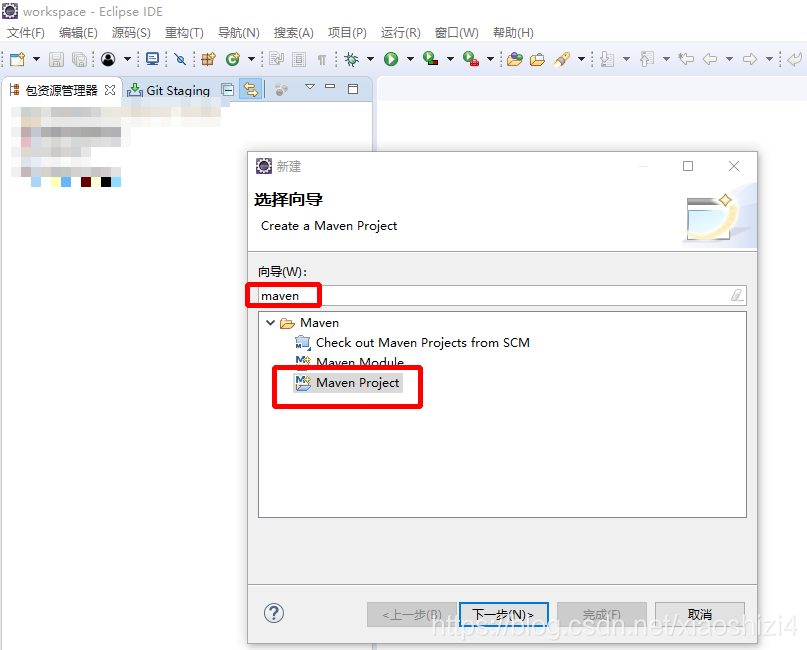Click the help question mark in dialog
This screenshot has width=807, height=650.
point(274,613)
